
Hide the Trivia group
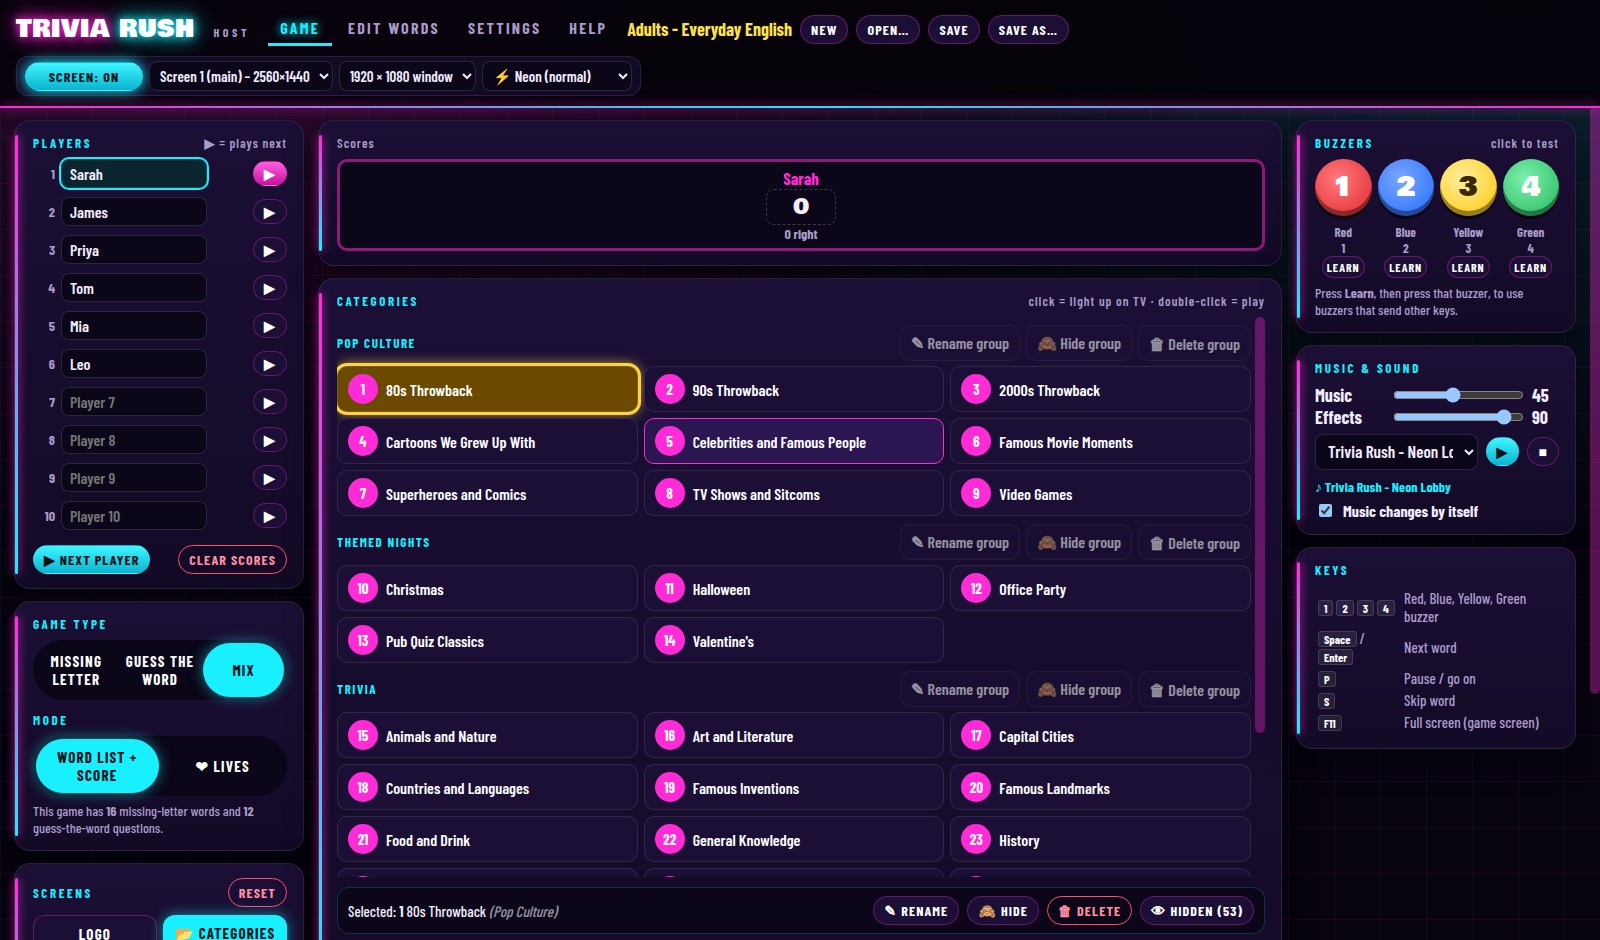click(x=1079, y=690)
